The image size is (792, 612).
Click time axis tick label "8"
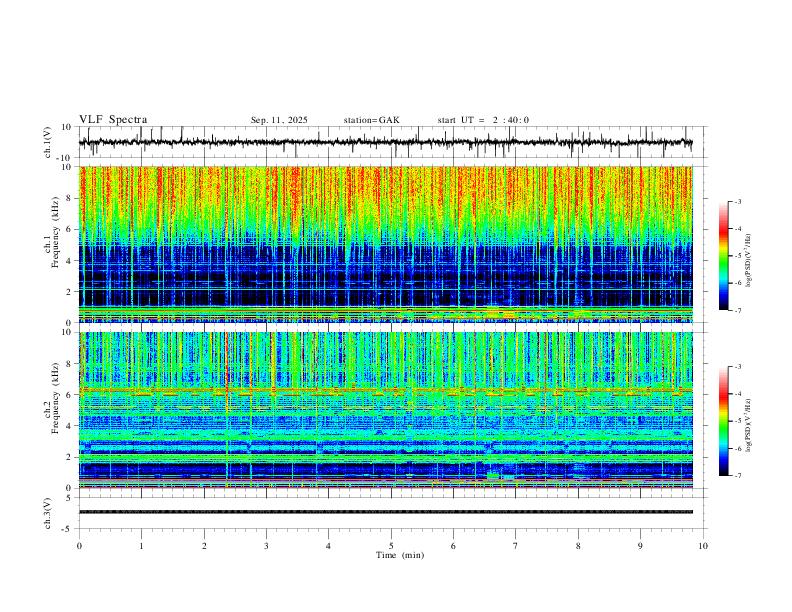tap(578, 546)
